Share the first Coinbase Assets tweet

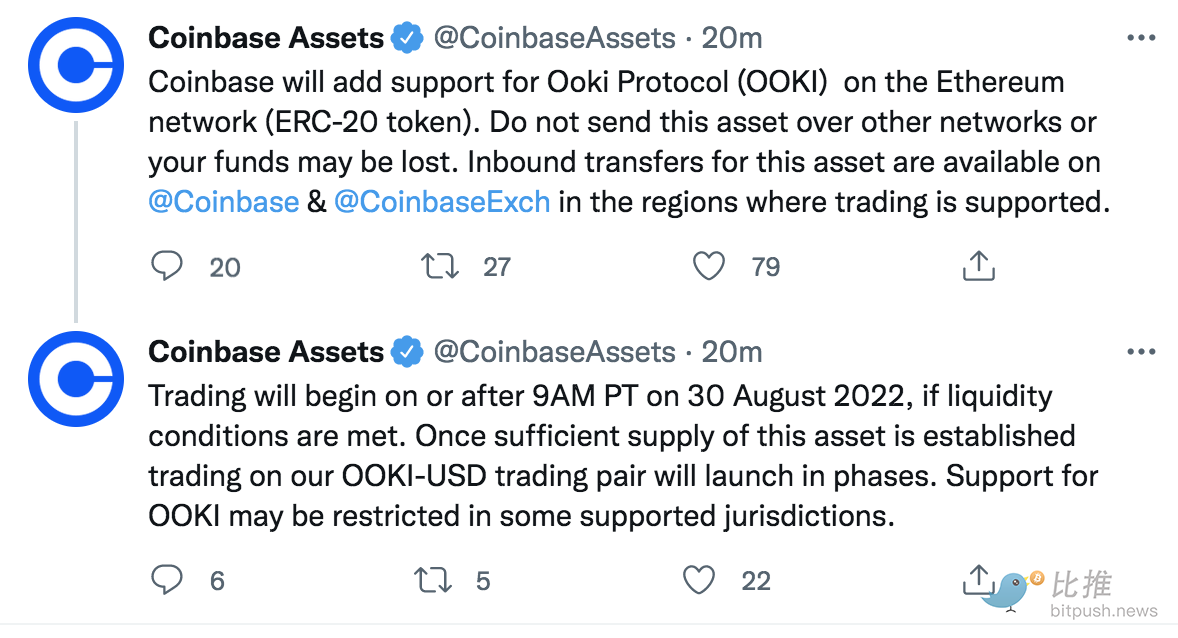[978, 265]
